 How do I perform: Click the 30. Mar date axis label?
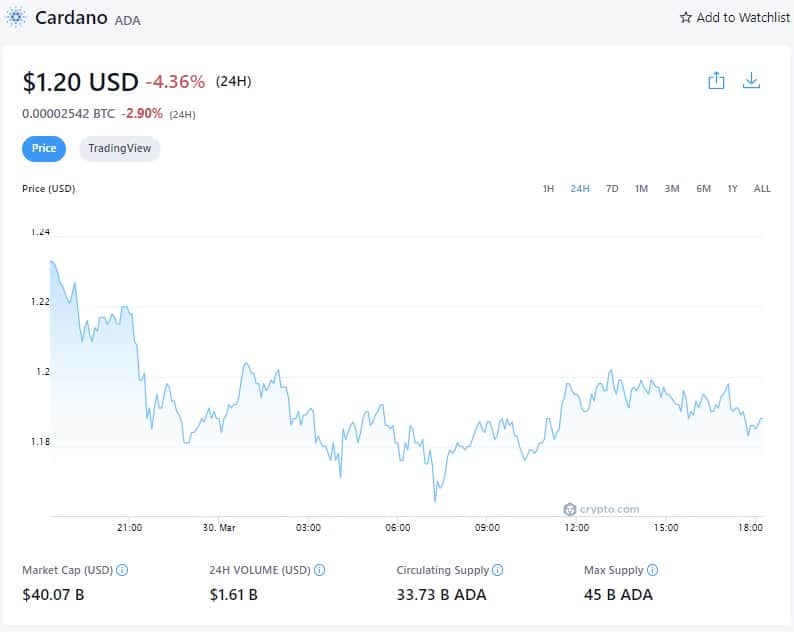(x=219, y=528)
